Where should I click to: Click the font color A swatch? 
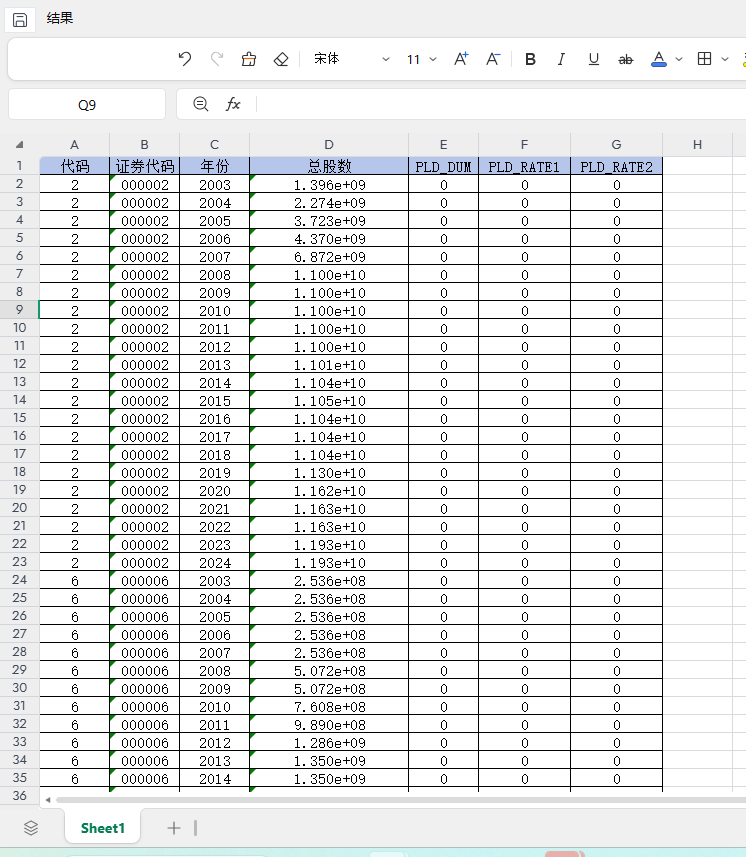(x=658, y=60)
